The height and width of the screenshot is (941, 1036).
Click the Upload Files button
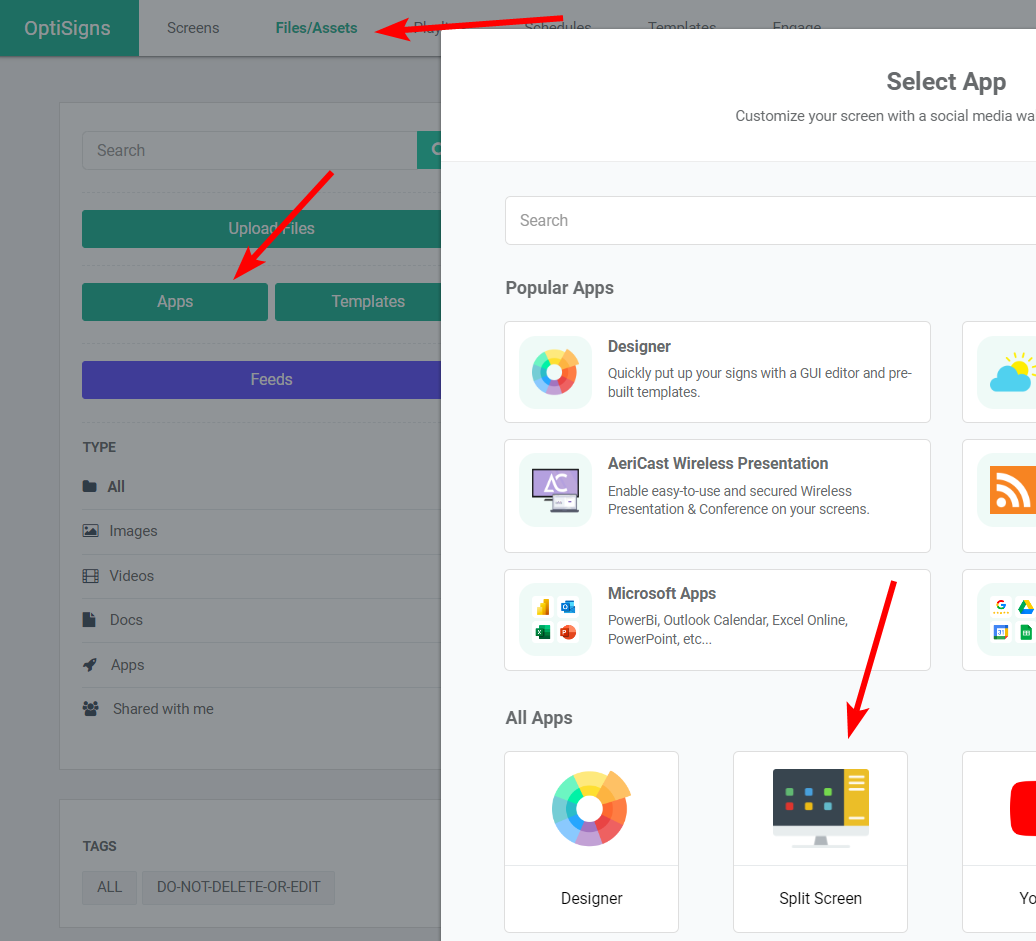(x=262, y=229)
